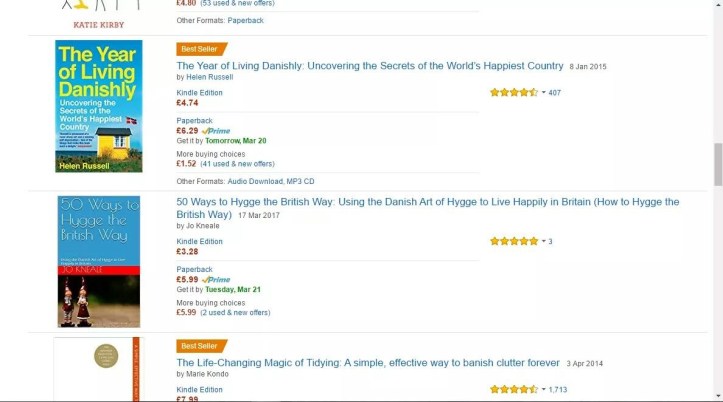
Task: Expand rating dropdown arrow next to 407 reviews
Action: click(x=543, y=92)
